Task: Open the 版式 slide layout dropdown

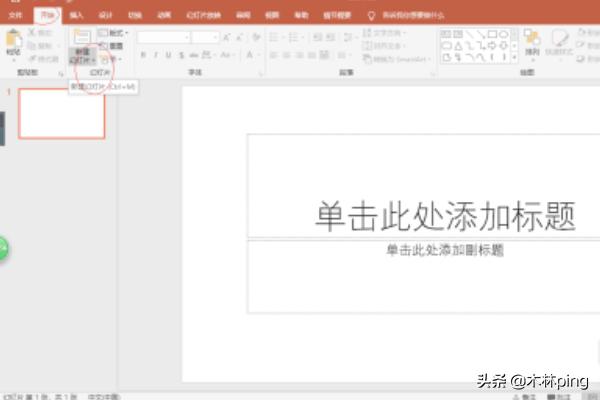Action: tap(113, 33)
